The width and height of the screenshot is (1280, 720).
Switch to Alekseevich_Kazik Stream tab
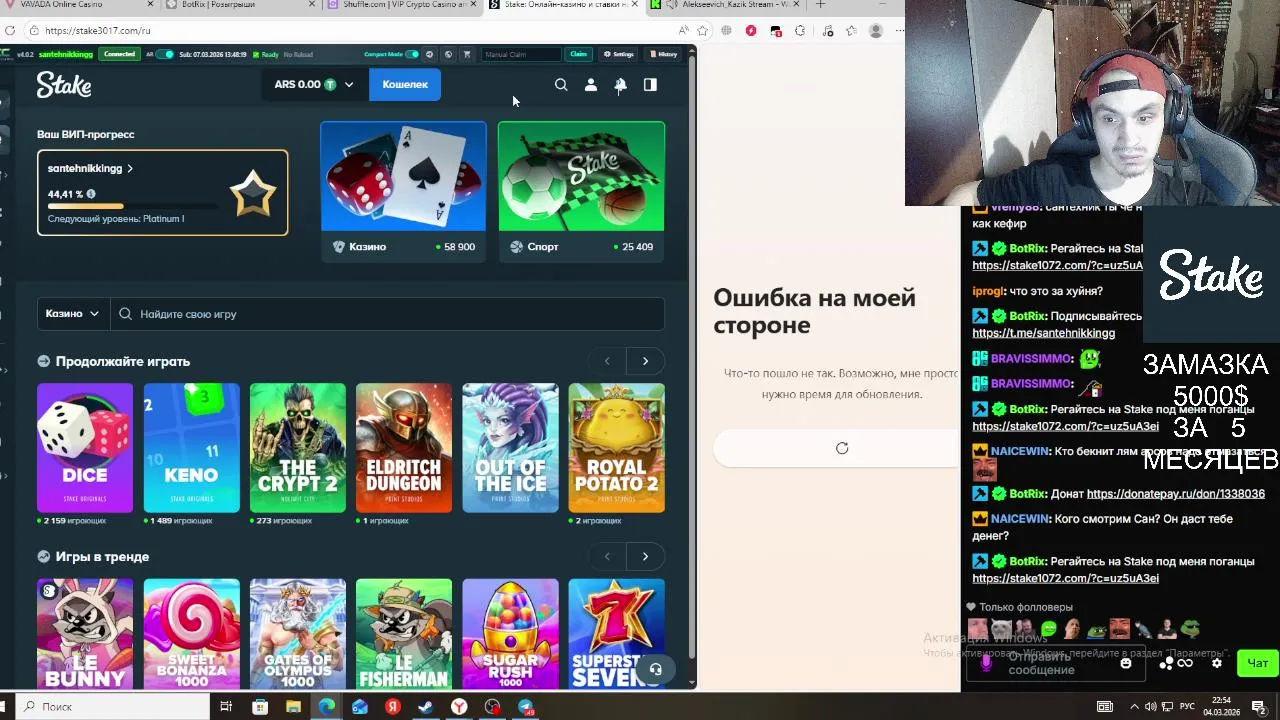point(725,4)
